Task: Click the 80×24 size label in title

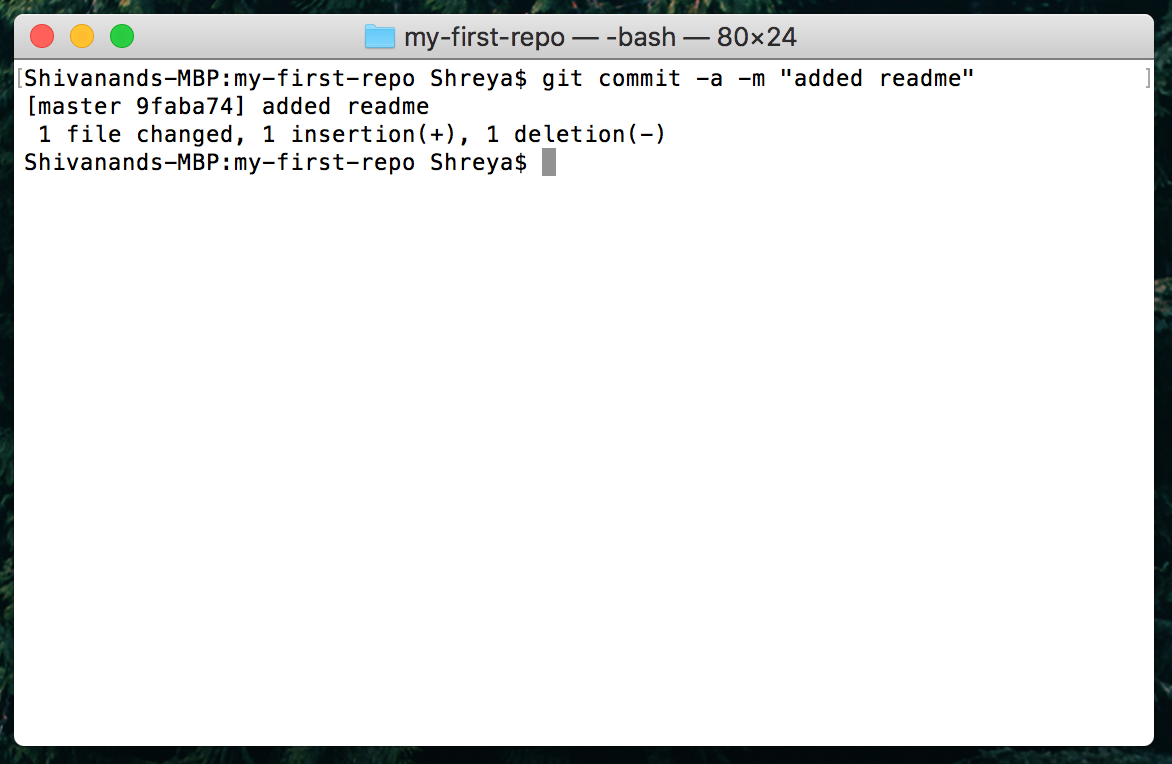Action: coord(756,37)
